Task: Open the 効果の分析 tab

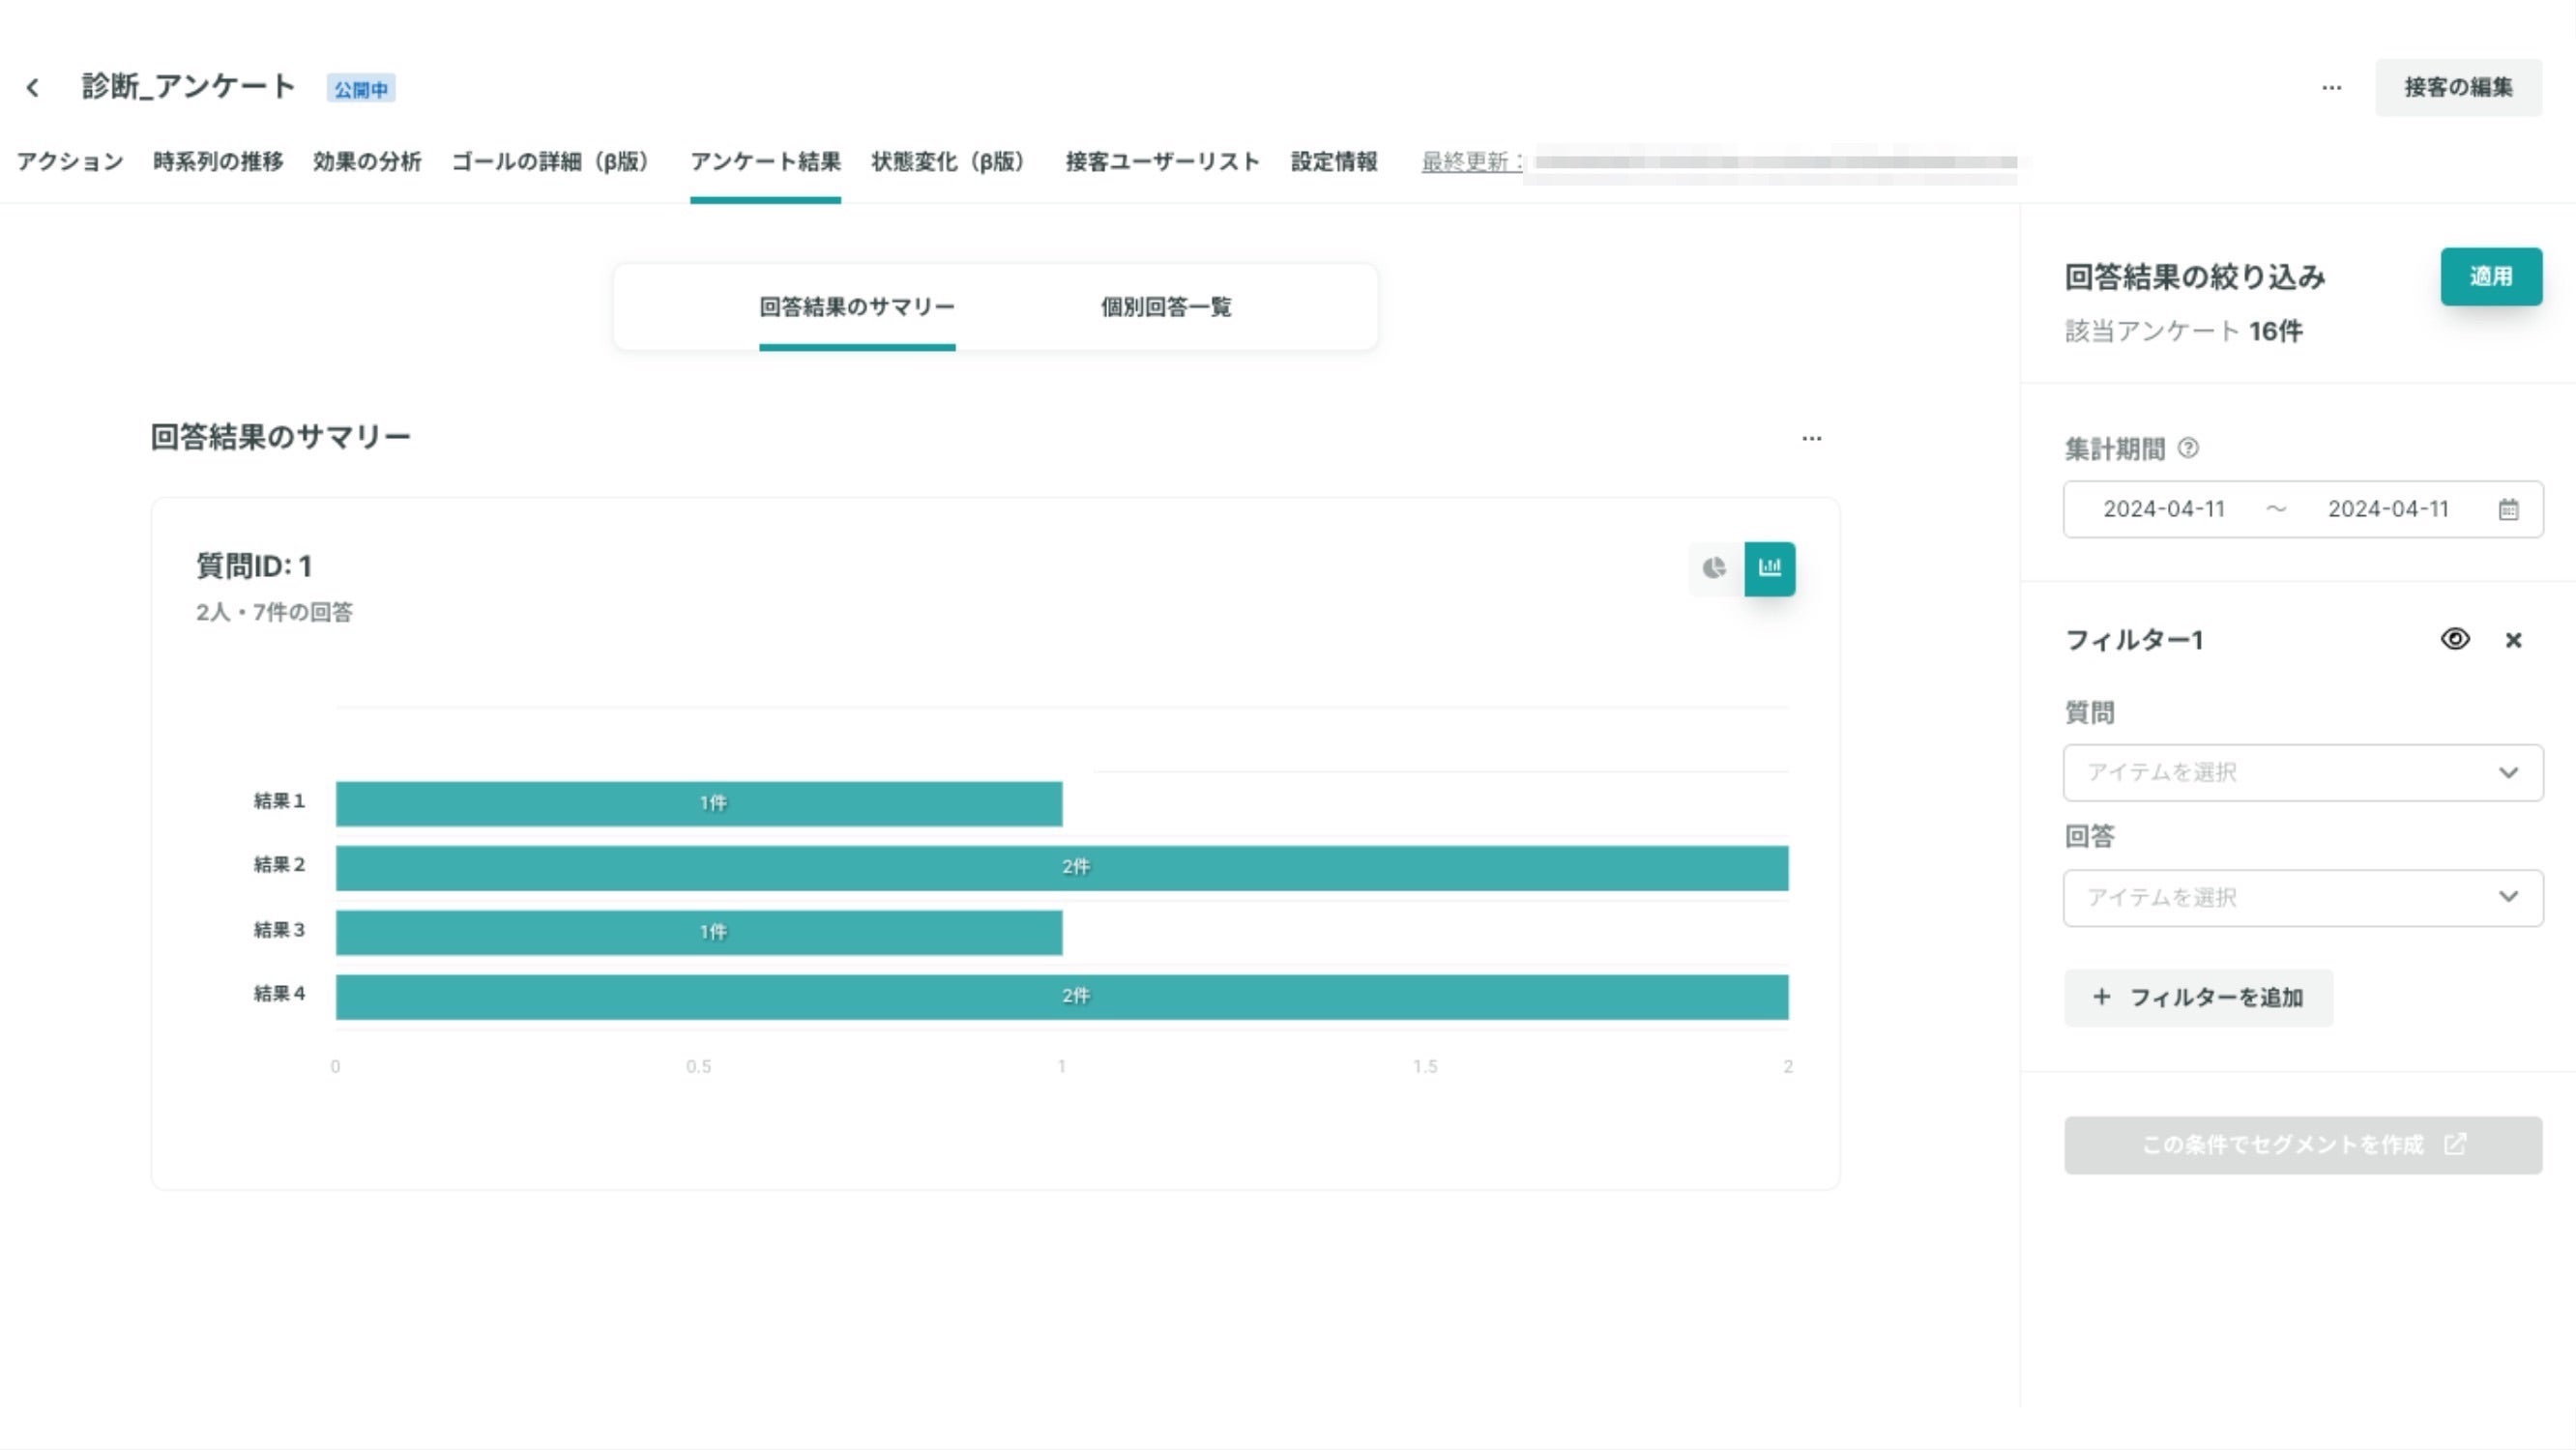Action: pos(367,162)
